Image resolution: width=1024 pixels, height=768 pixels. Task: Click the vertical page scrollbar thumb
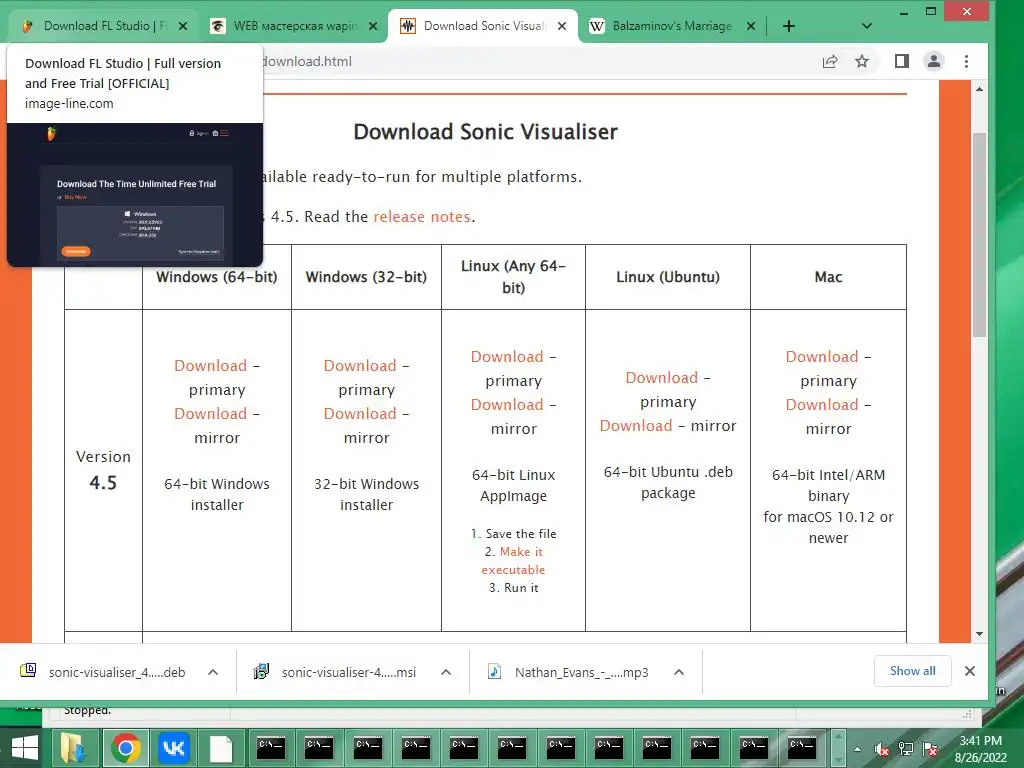980,235
